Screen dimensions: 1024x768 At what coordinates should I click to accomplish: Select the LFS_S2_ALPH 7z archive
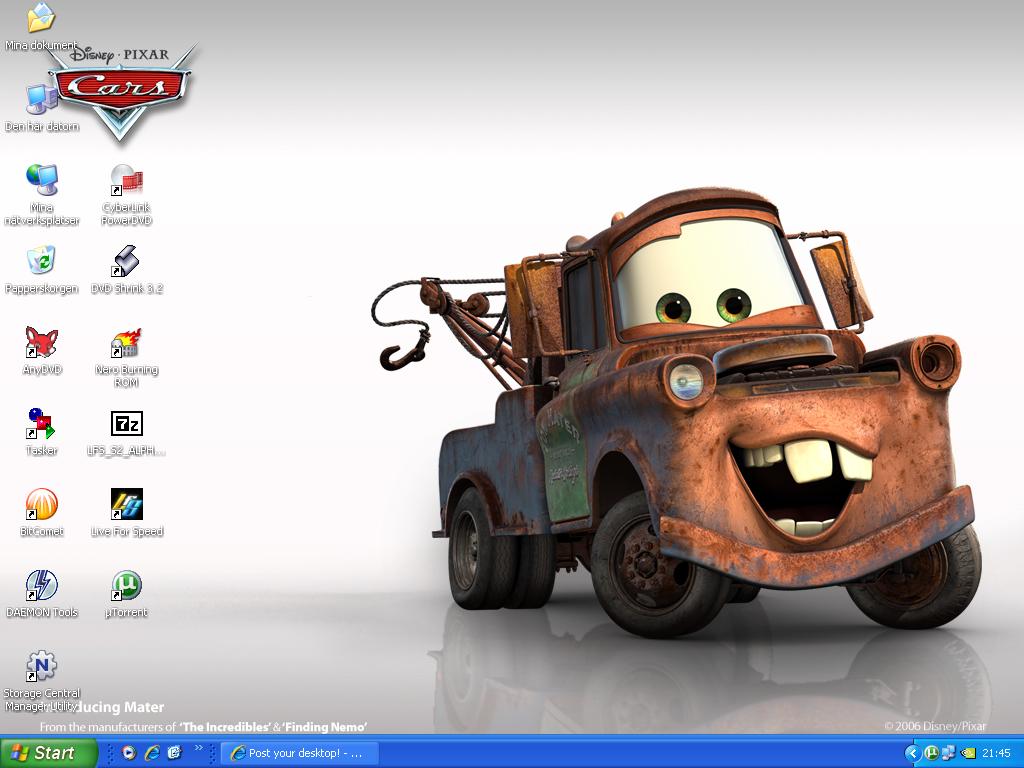126,423
